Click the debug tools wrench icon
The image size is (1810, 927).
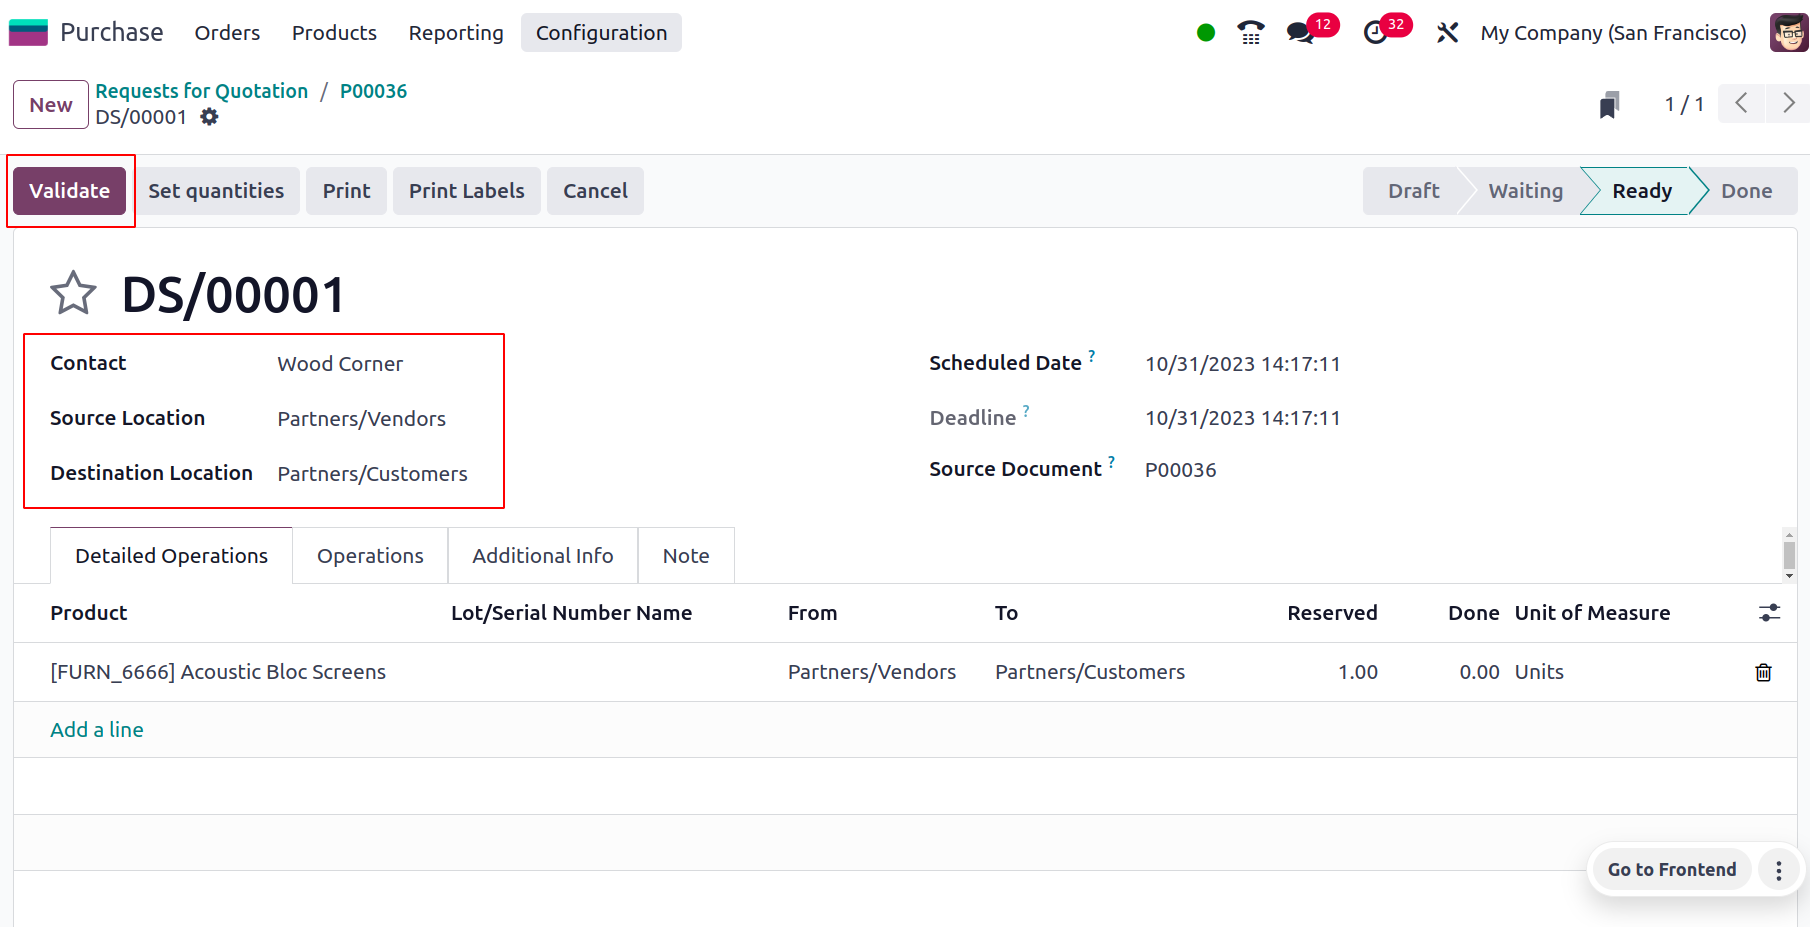coord(1447,33)
